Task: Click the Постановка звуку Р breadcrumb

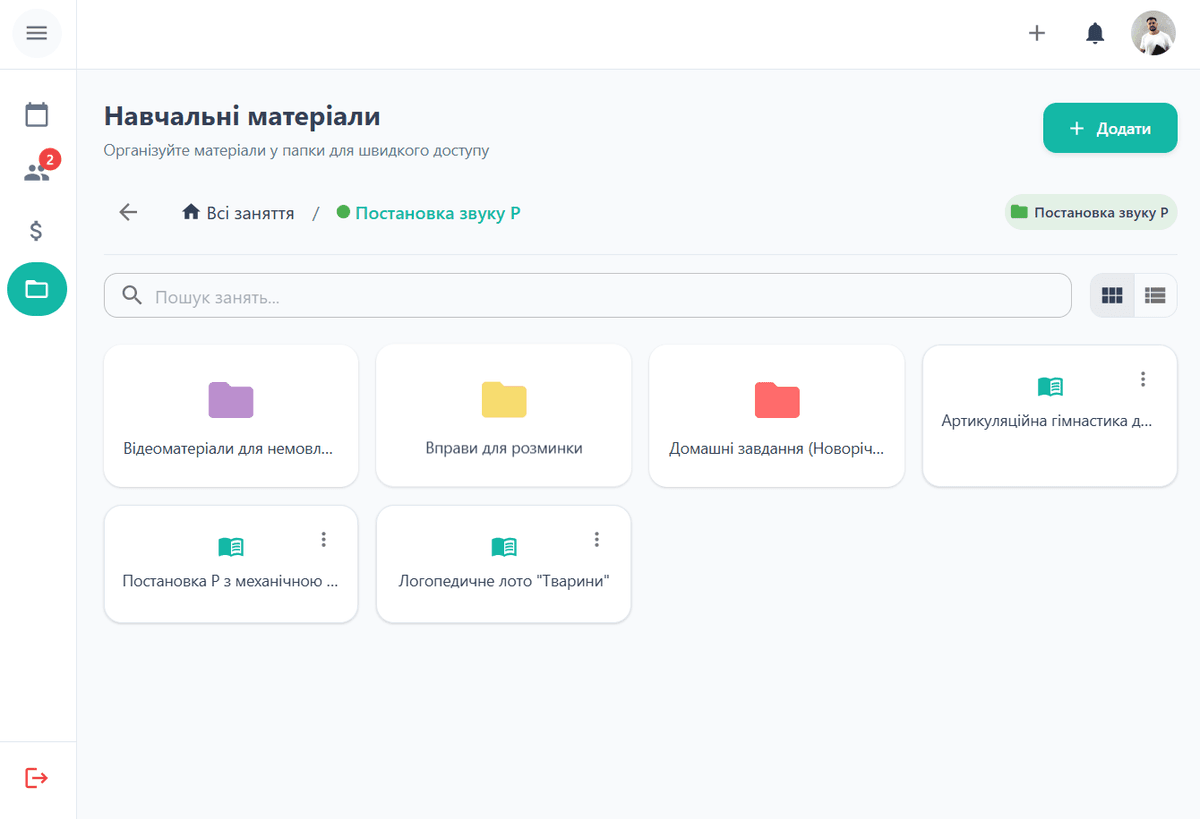Action: click(437, 213)
